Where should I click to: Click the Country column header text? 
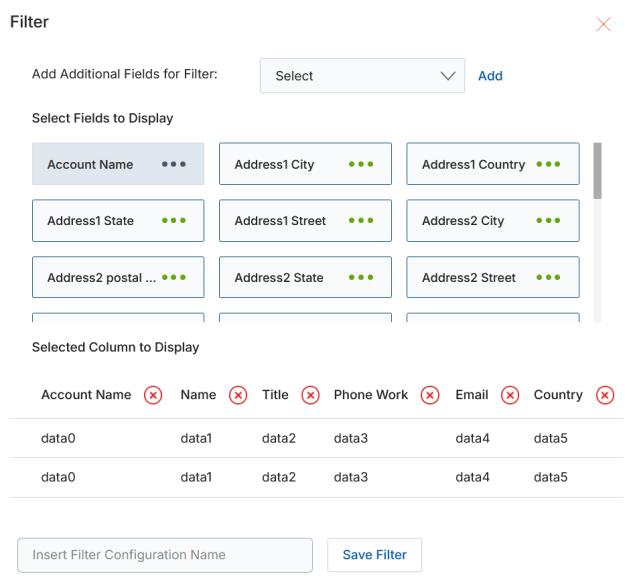pos(558,395)
